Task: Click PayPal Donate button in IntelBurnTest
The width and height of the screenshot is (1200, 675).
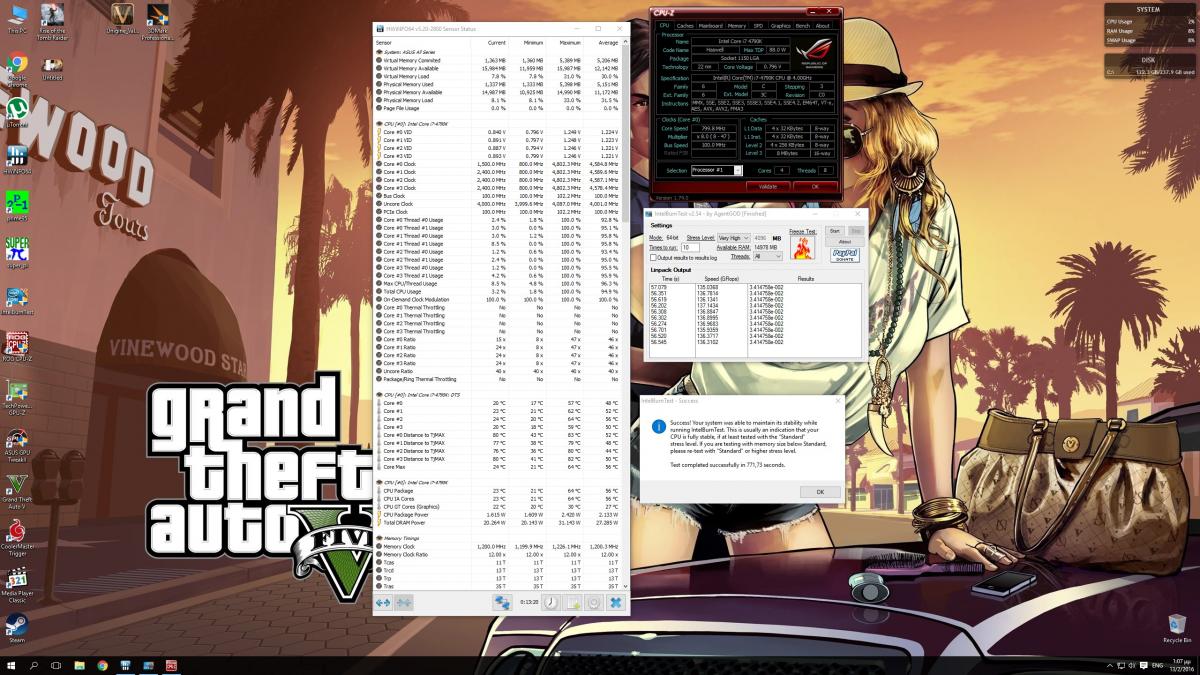Action: coord(845,255)
